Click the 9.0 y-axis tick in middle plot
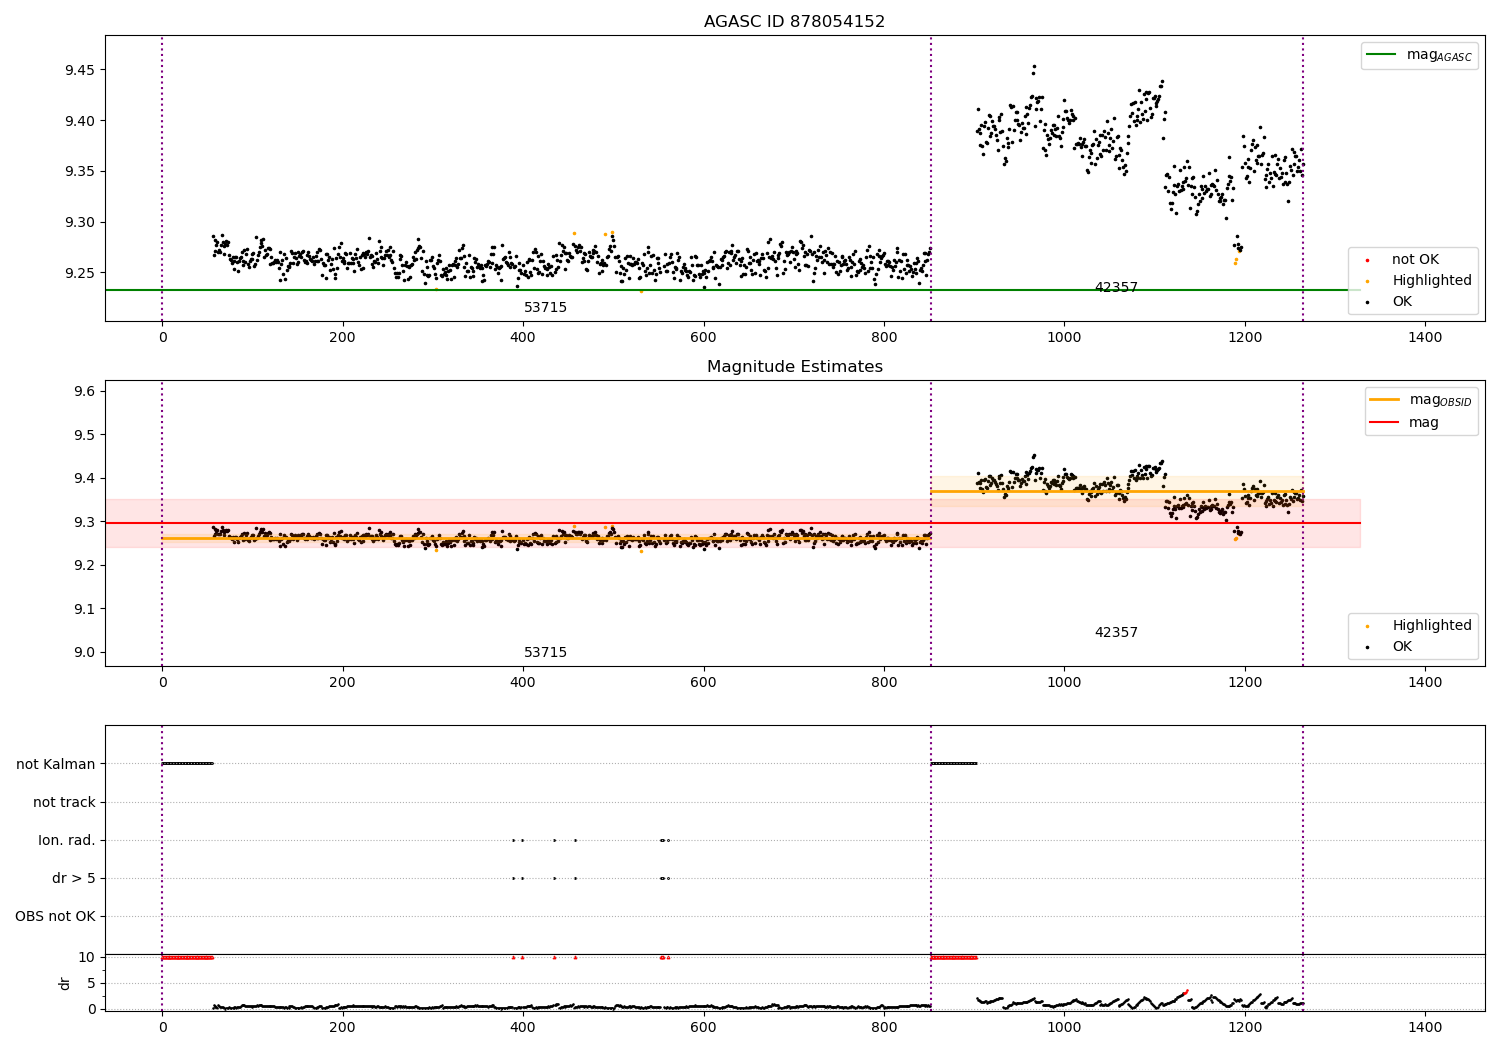 [83, 653]
